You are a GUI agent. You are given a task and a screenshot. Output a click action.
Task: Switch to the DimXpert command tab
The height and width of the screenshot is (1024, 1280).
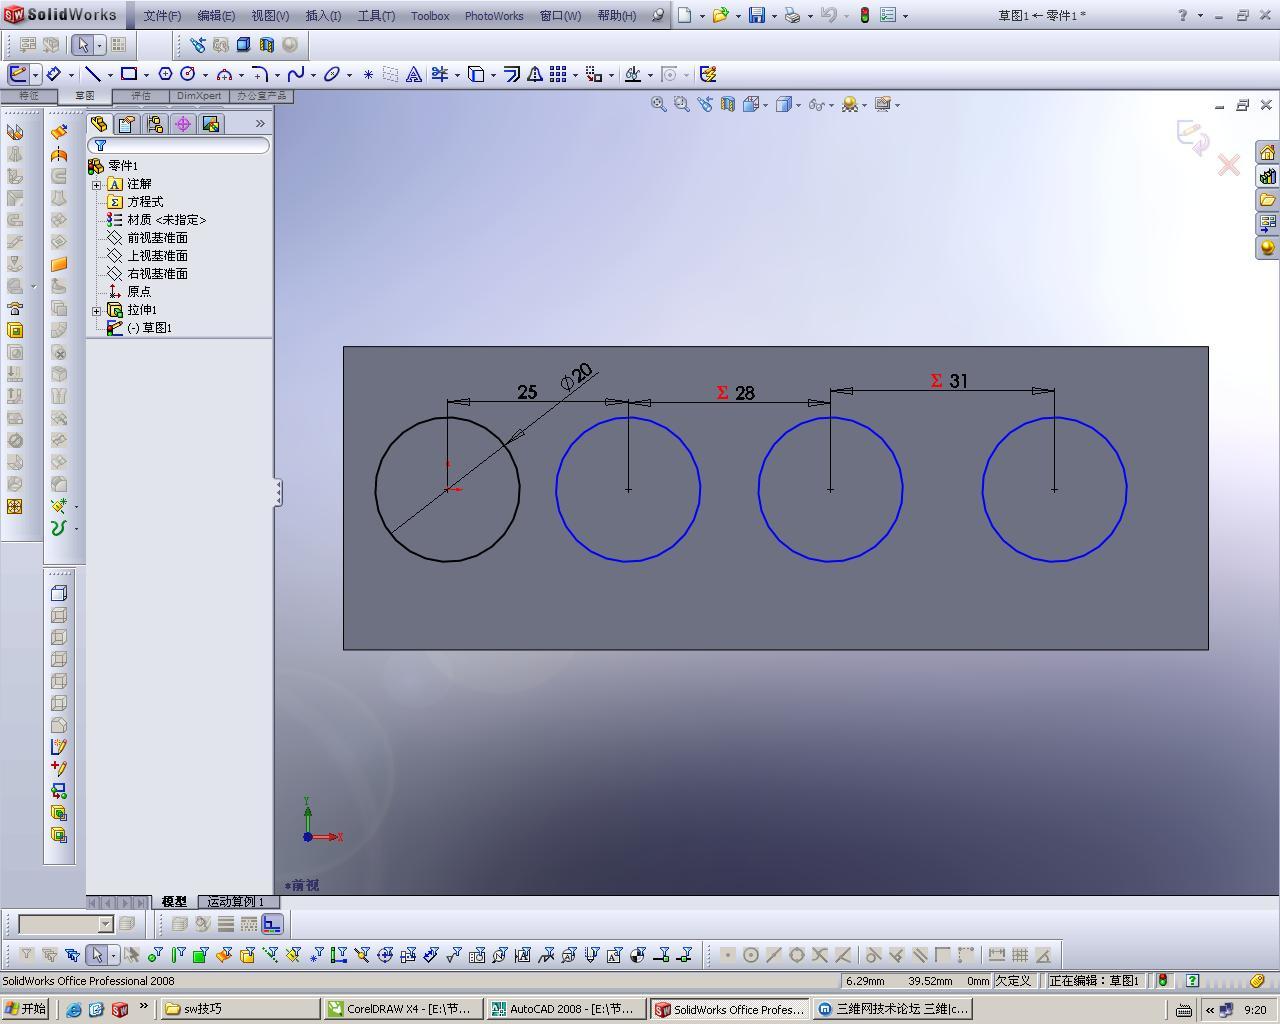199,96
